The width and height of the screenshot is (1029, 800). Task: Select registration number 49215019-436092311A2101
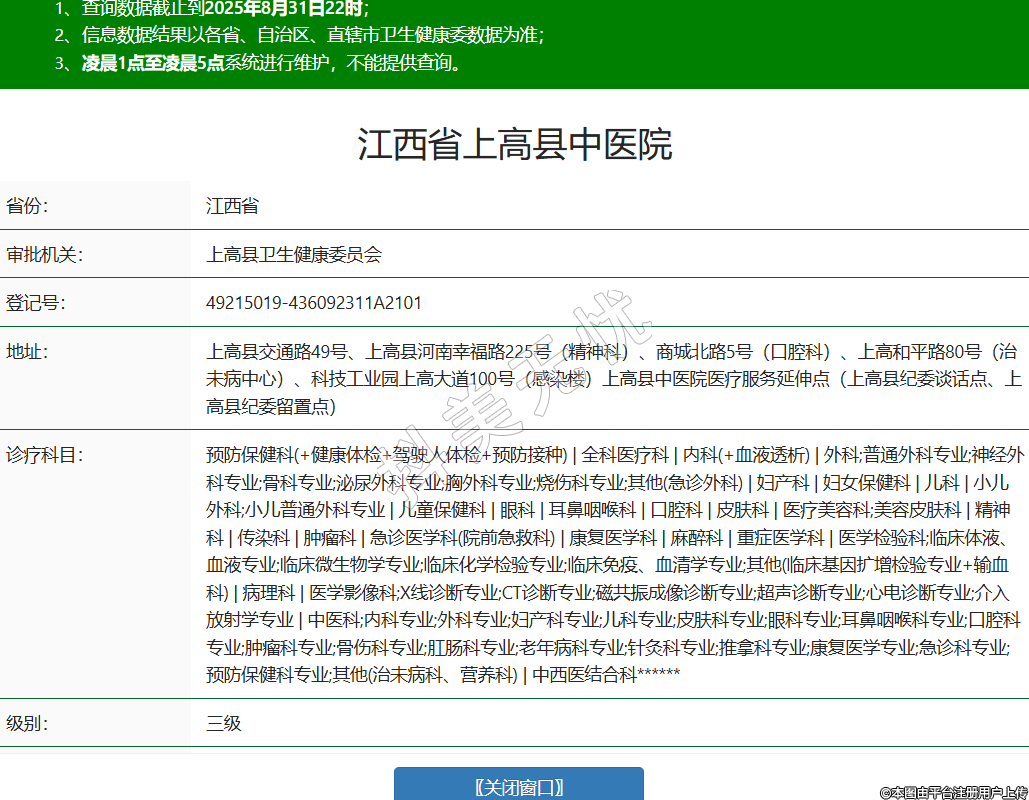314,303
